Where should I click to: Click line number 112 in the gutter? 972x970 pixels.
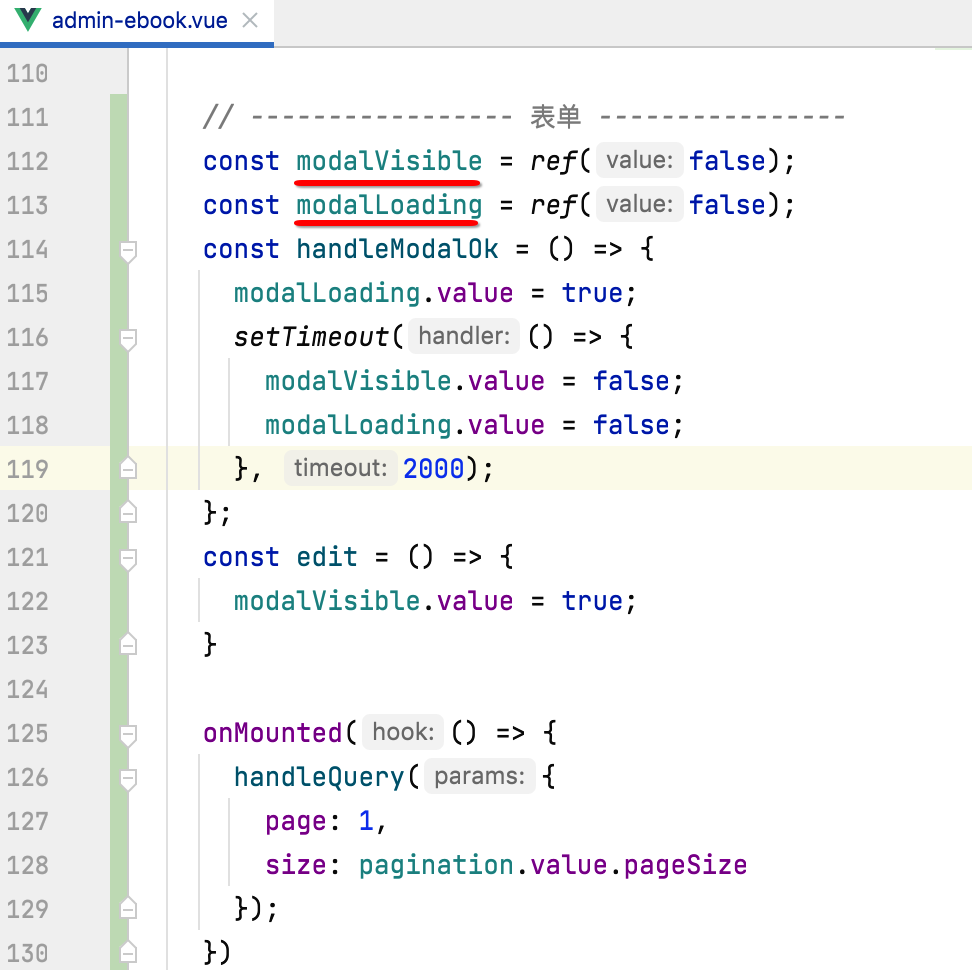pyautogui.click(x=27, y=161)
